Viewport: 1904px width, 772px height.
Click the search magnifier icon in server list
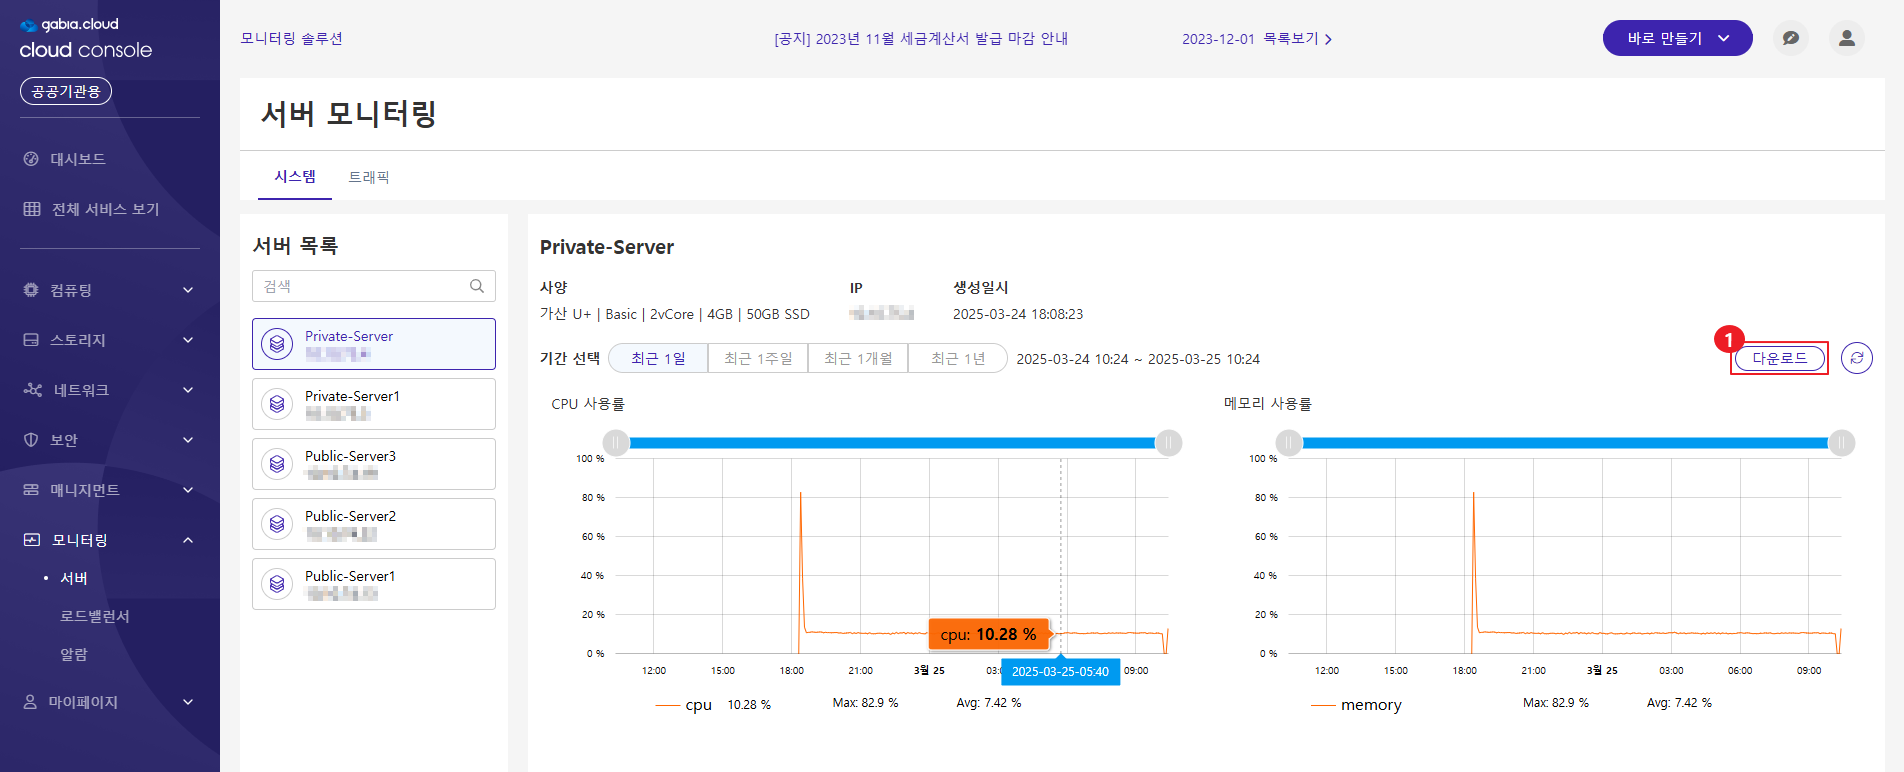[477, 286]
